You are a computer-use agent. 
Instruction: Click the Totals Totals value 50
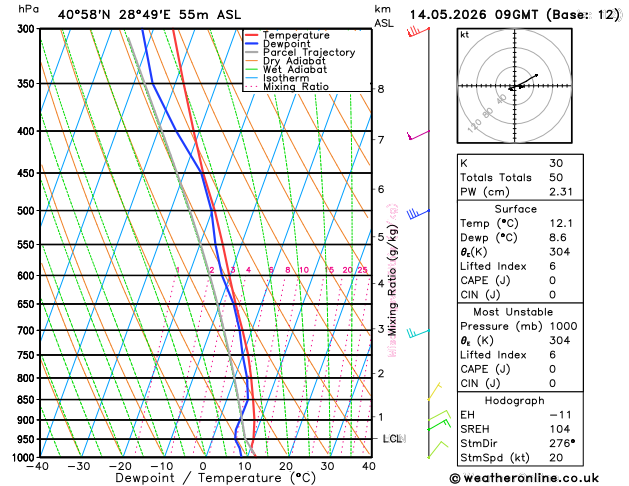(x=556, y=178)
